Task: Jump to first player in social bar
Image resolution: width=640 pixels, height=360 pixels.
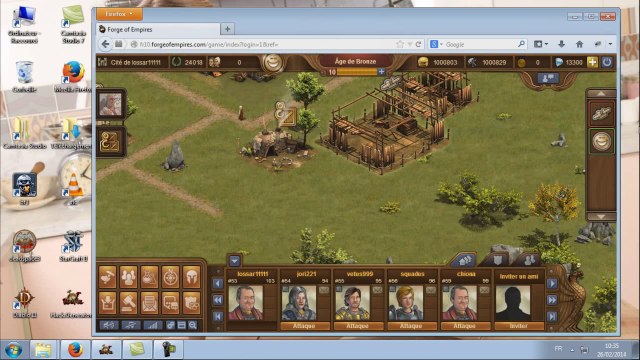Action: [x=218, y=316]
